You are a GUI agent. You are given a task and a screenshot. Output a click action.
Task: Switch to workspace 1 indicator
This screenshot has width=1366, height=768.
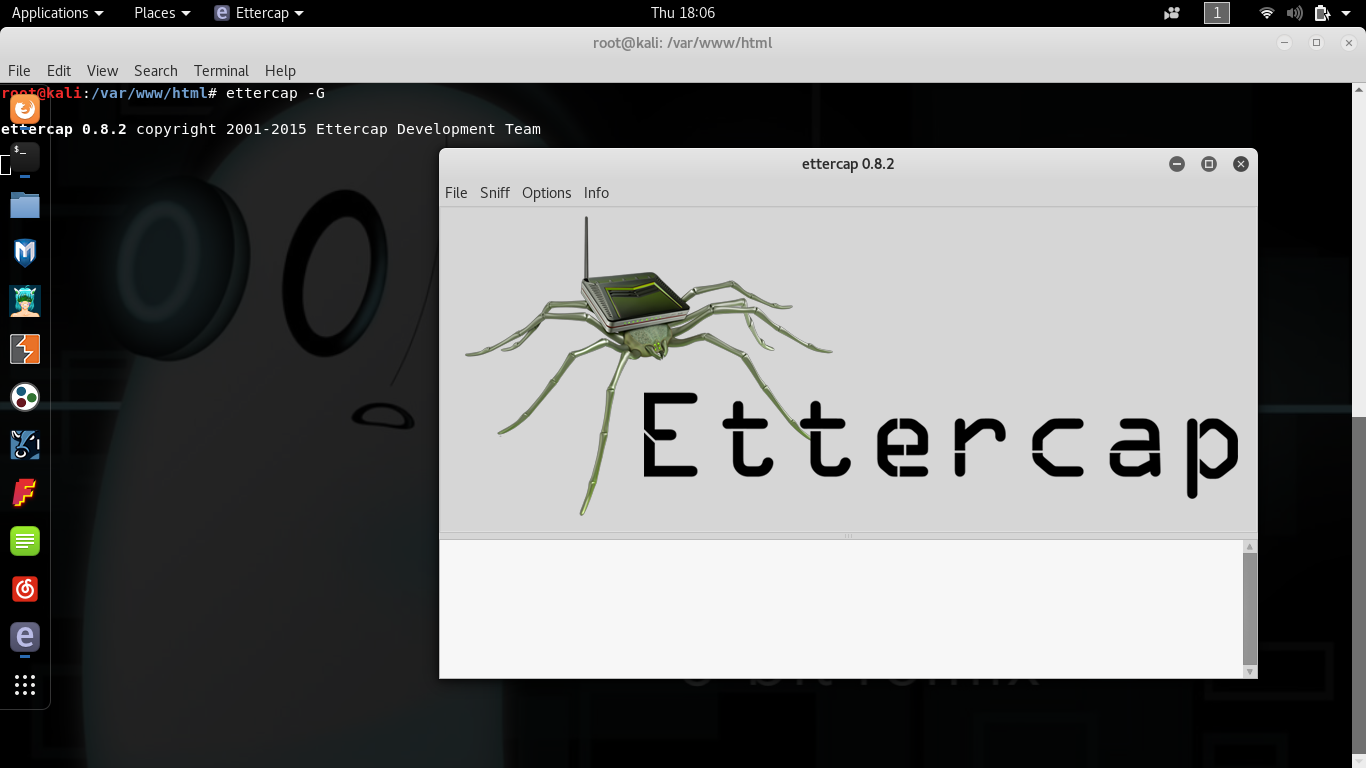pos(1216,13)
